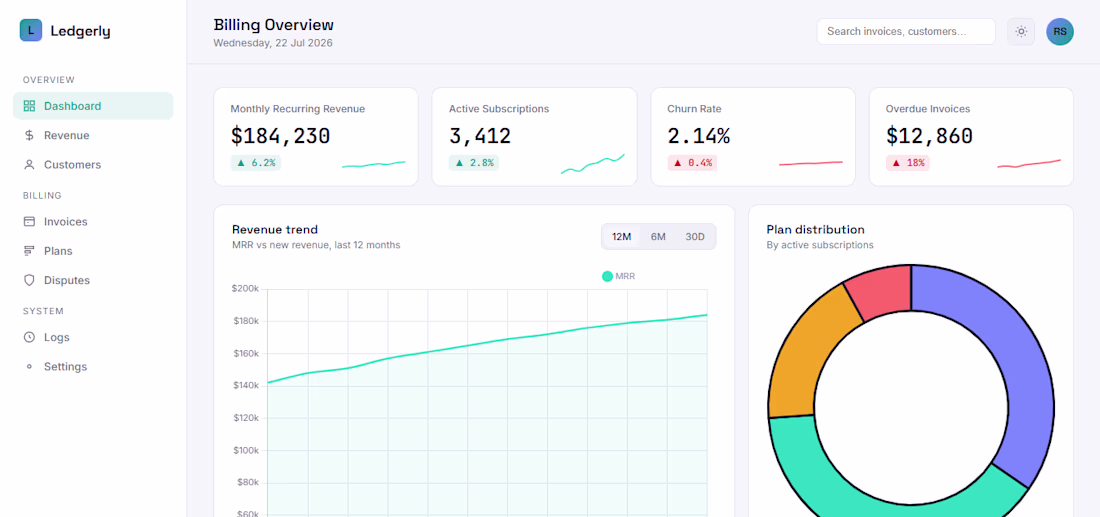Click the Invoices card icon
Viewport: 1100px width, 517px height.
[29, 222]
